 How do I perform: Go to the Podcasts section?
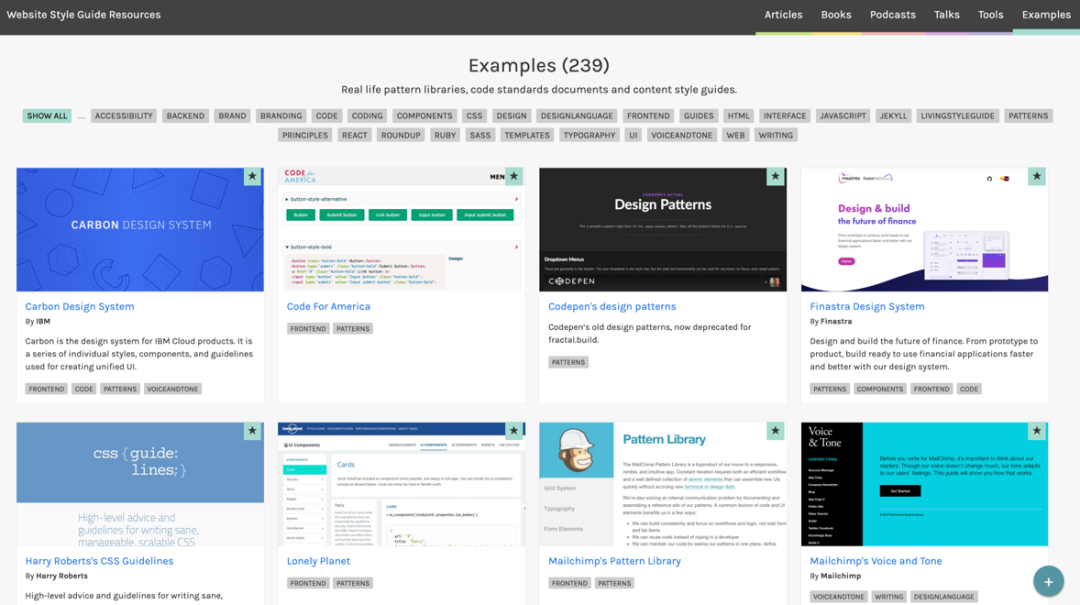click(x=893, y=14)
